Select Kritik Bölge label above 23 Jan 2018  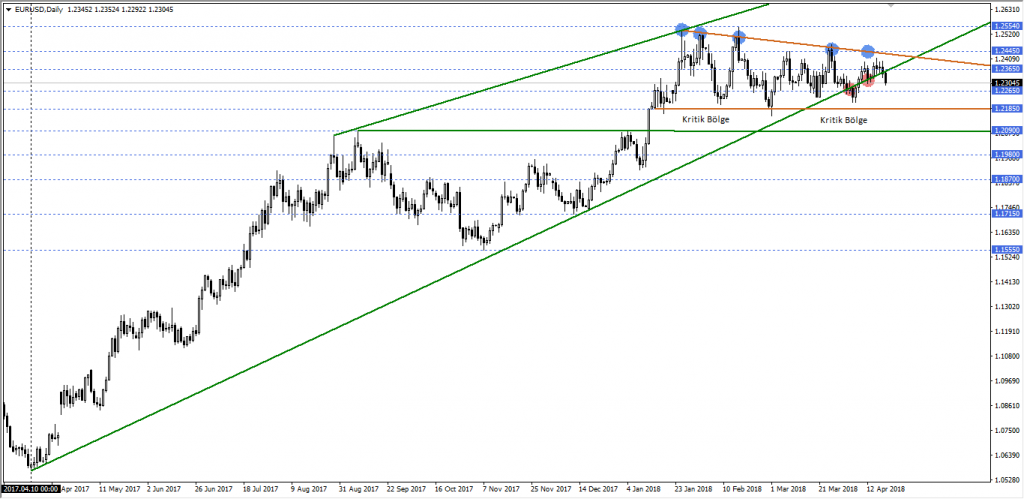(706, 120)
